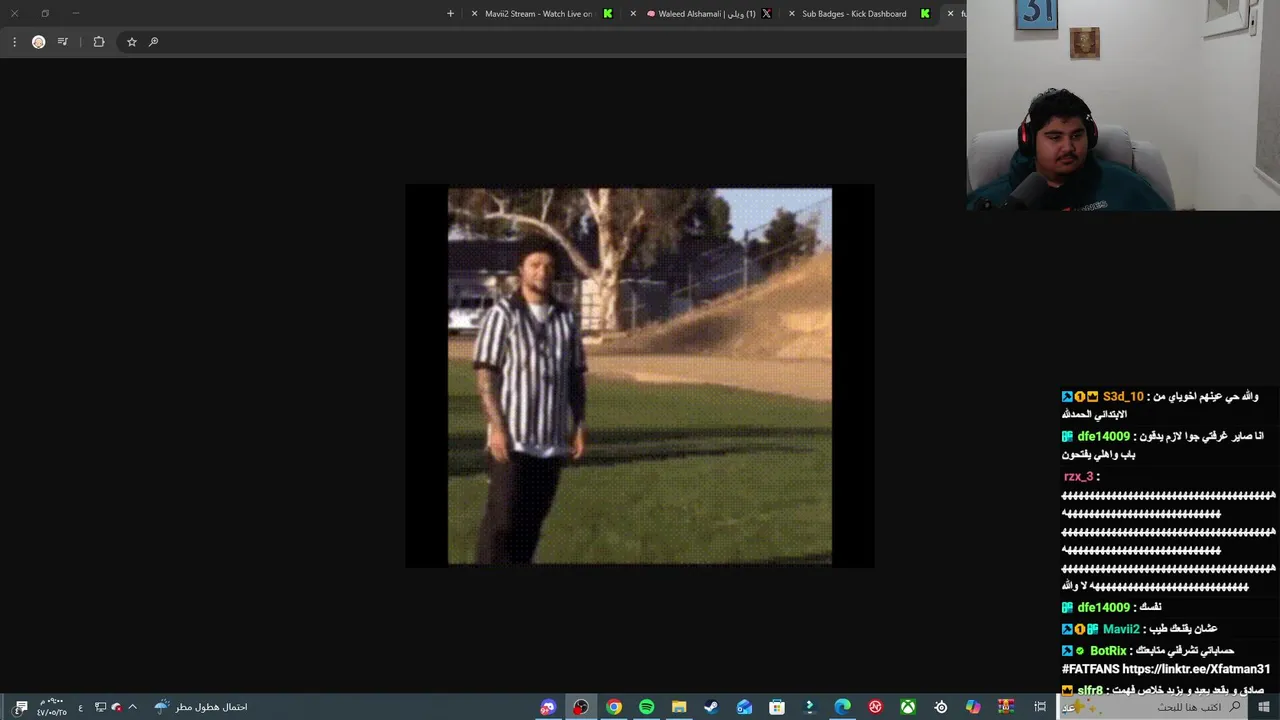Bookmark this page with the star icon

point(131,42)
